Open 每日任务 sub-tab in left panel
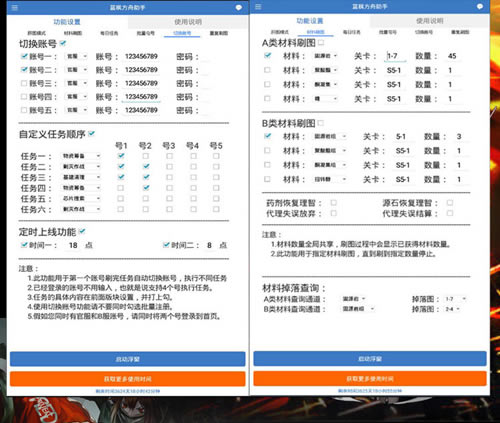The height and width of the screenshot is (423, 500). (x=109, y=33)
